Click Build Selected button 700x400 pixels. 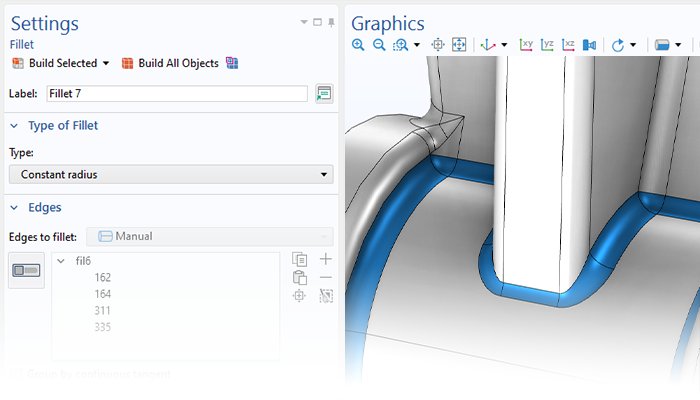(x=54, y=63)
